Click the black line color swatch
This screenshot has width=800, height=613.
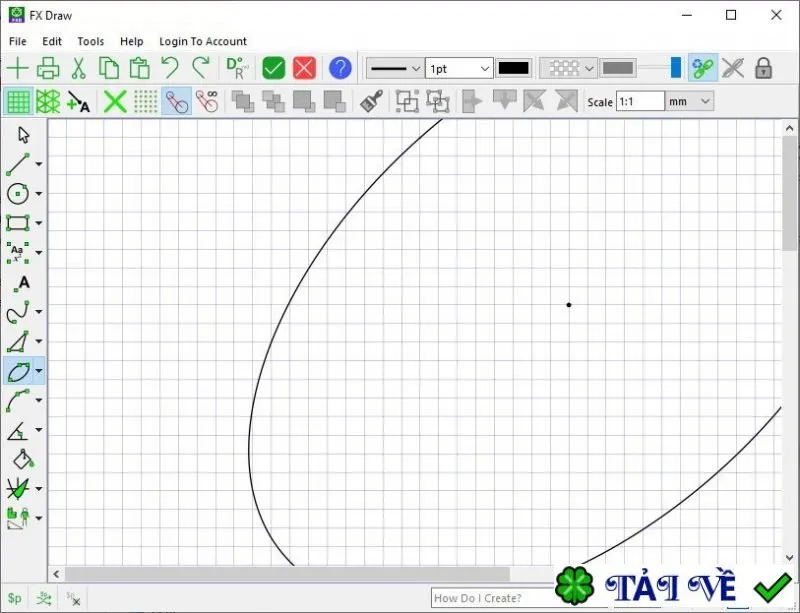pos(513,68)
